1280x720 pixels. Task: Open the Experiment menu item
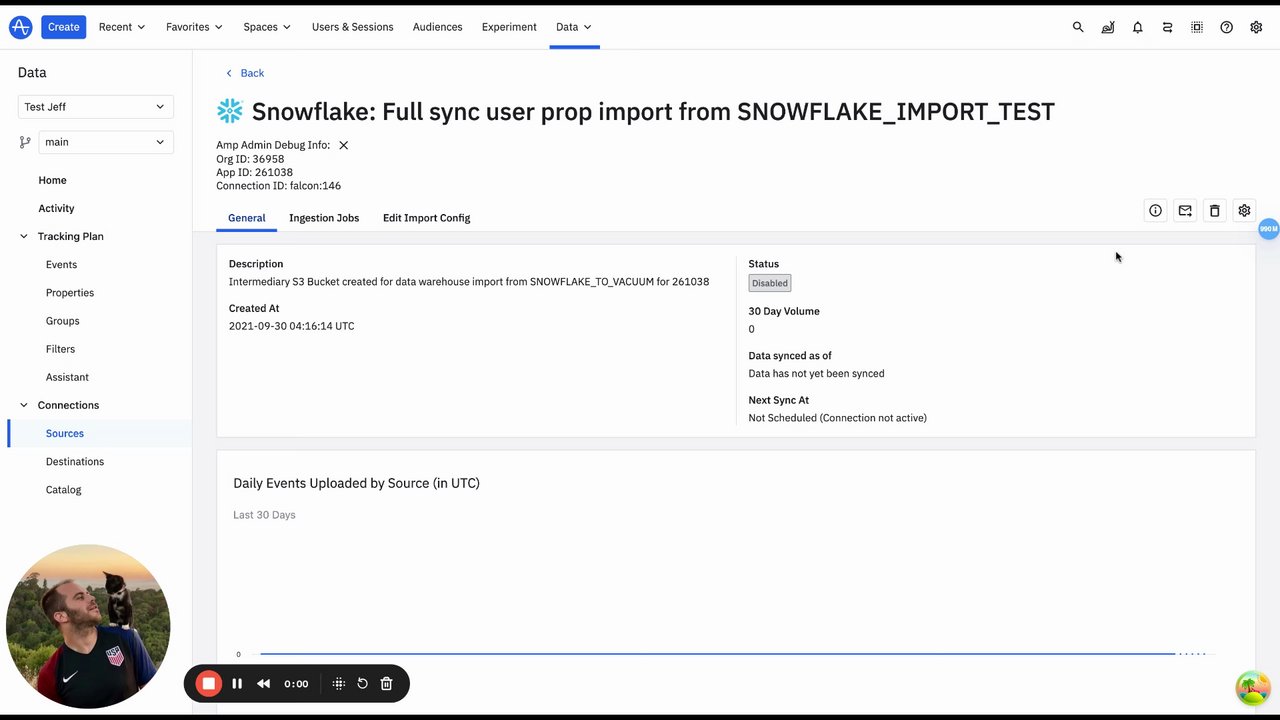(509, 27)
